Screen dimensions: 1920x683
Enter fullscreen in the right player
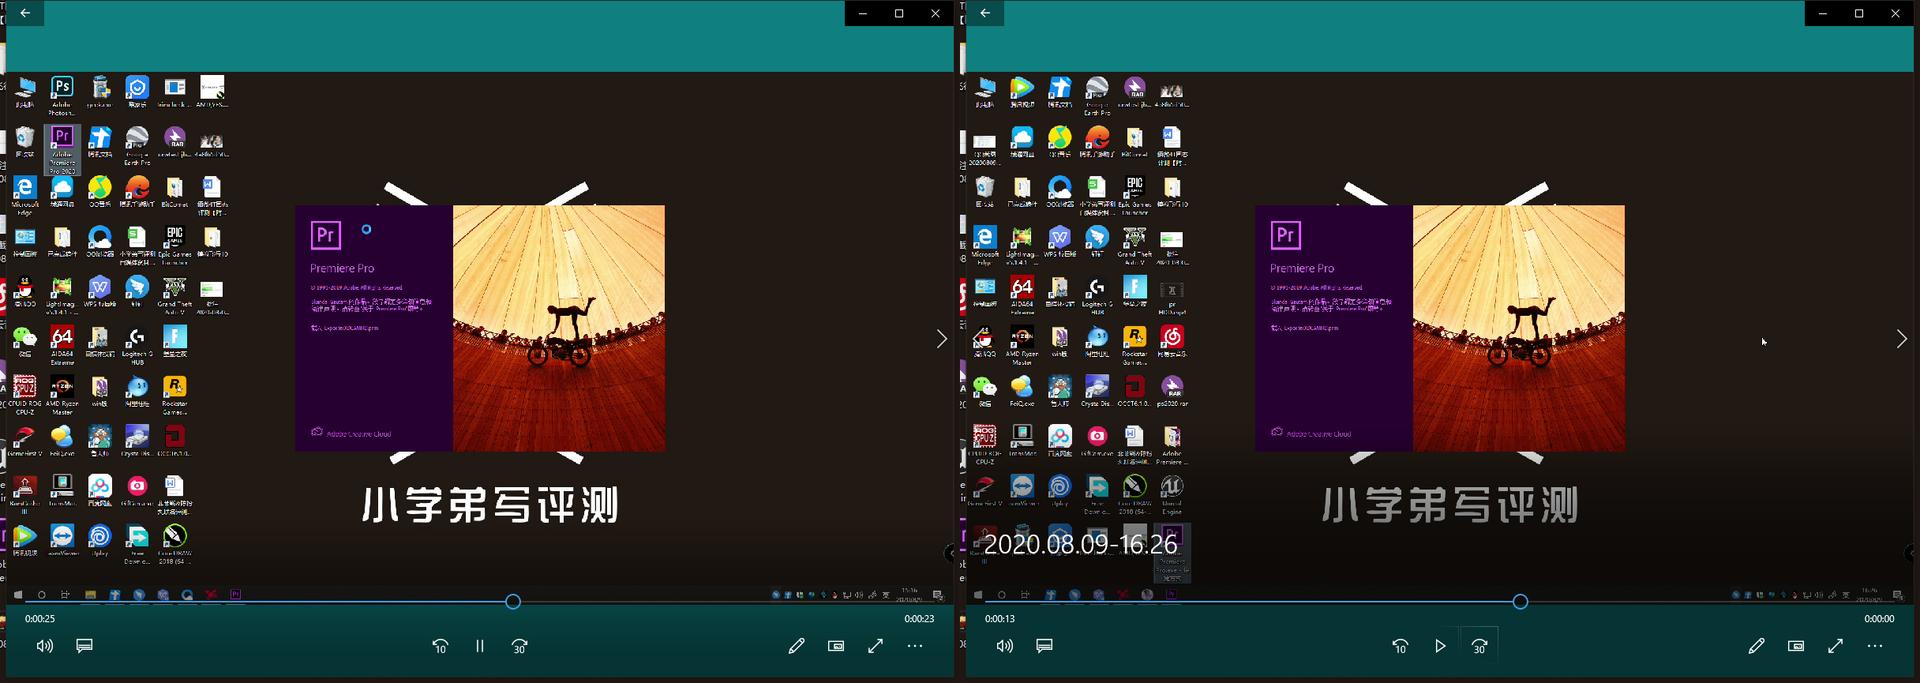(x=1836, y=646)
